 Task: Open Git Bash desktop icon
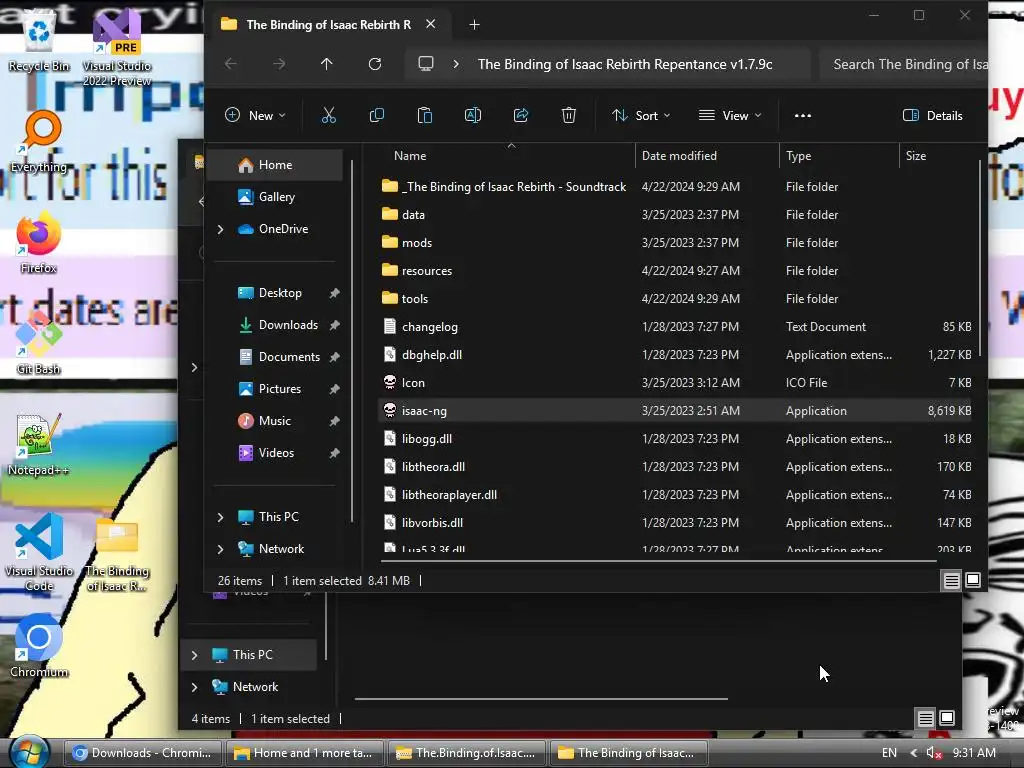pyautogui.click(x=39, y=343)
